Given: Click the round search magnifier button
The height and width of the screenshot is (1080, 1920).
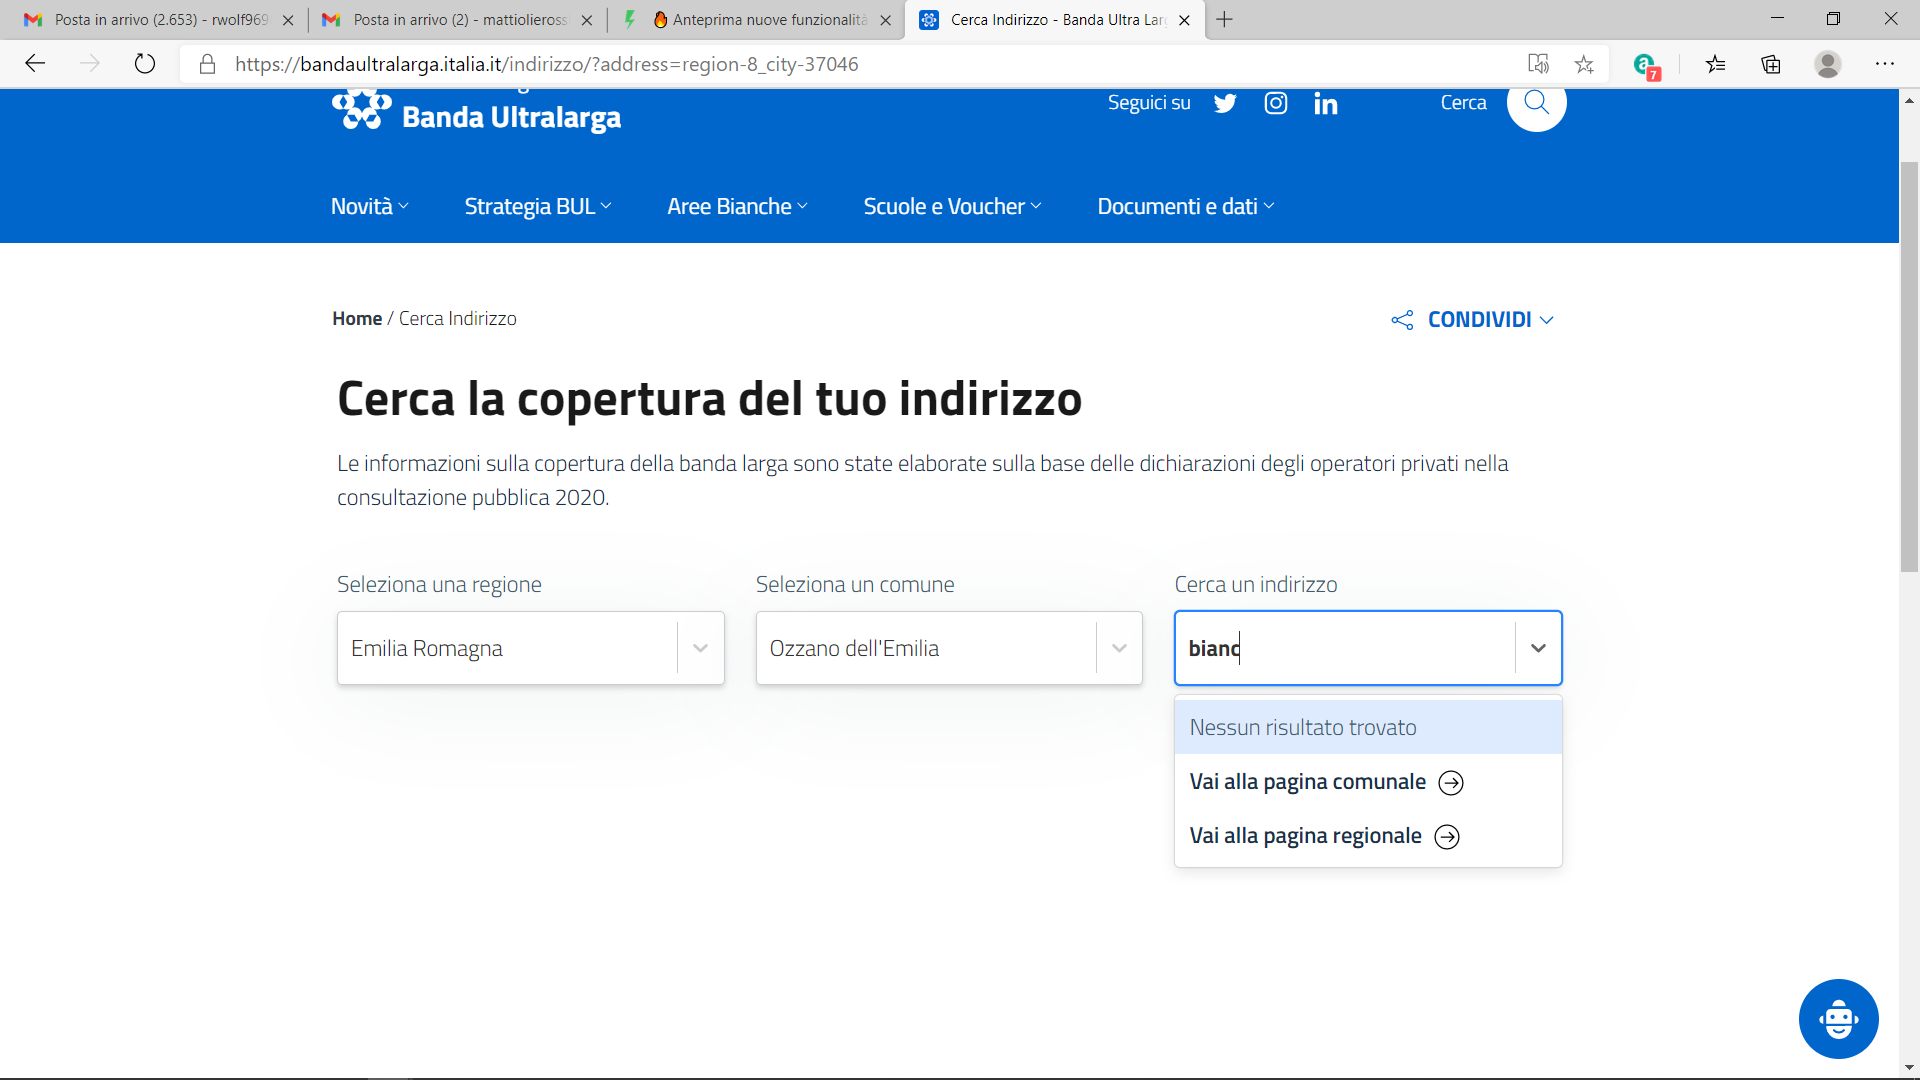Looking at the screenshot, I should [1536, 102].
